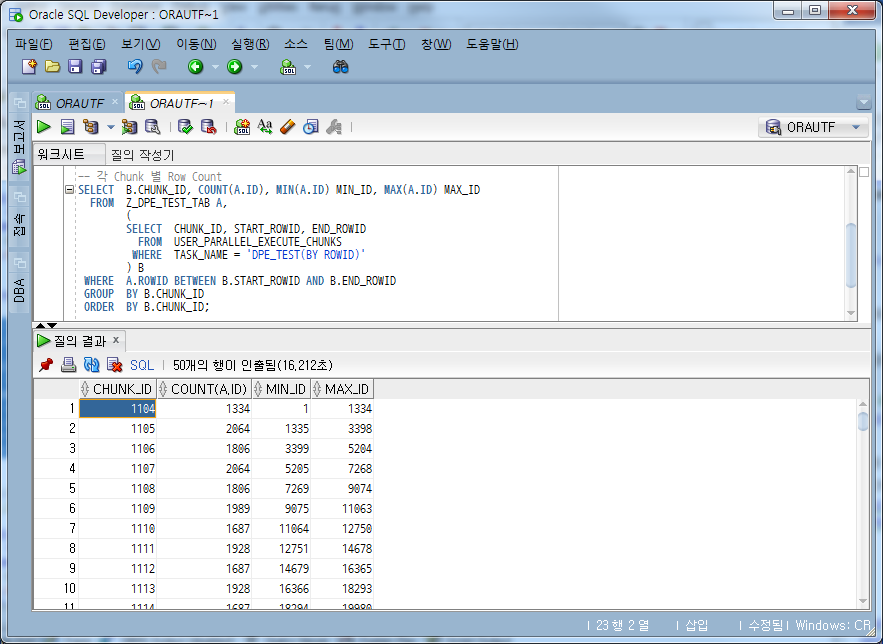Click the Run Script icon
The width and height of the screenshot is (883, 644).
coord(67,127)
